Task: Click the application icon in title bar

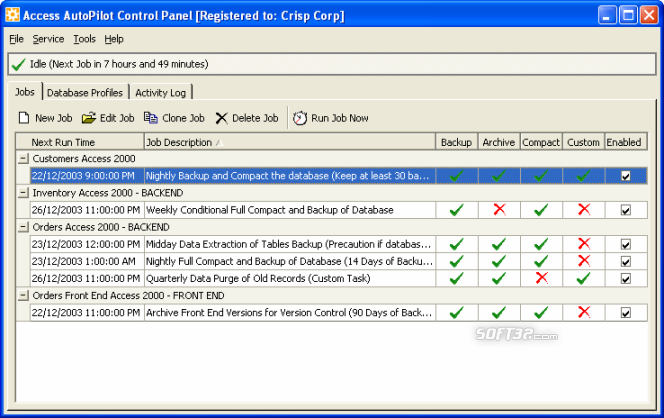Action: (12, 15)
